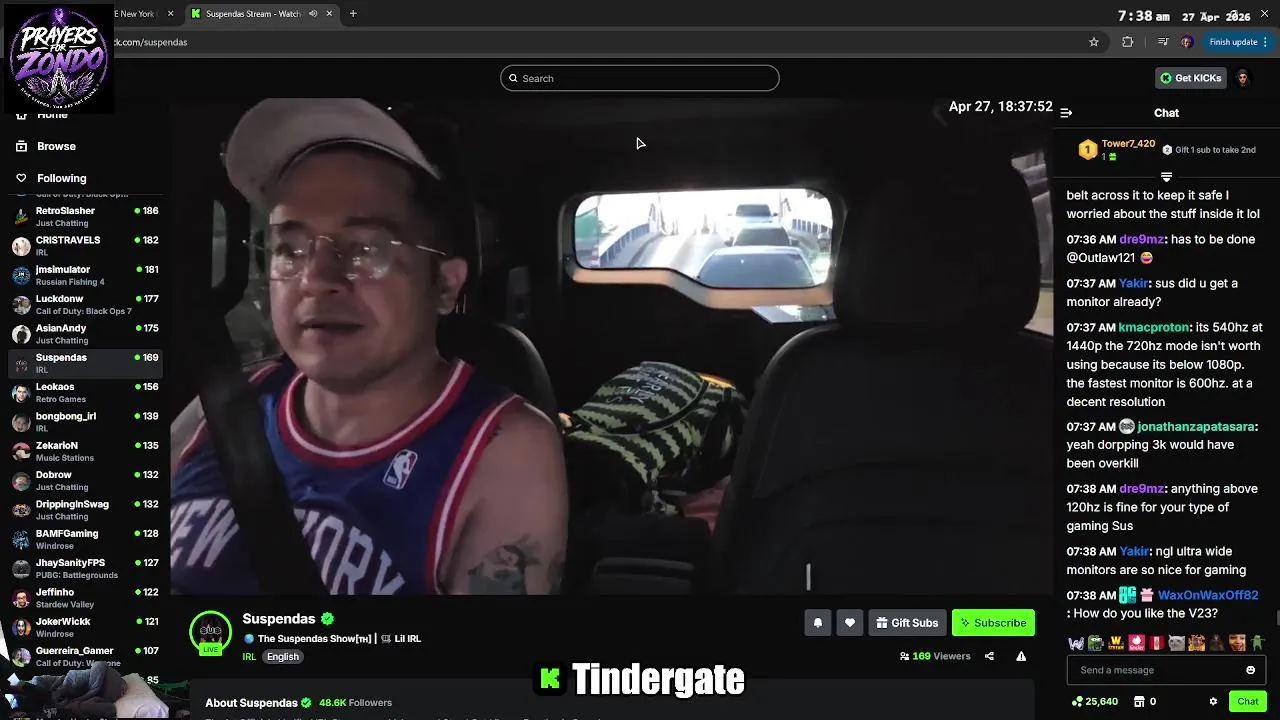Open channel points balance 25,640
1280x720 pixels.
click(x=1095, y=702)
